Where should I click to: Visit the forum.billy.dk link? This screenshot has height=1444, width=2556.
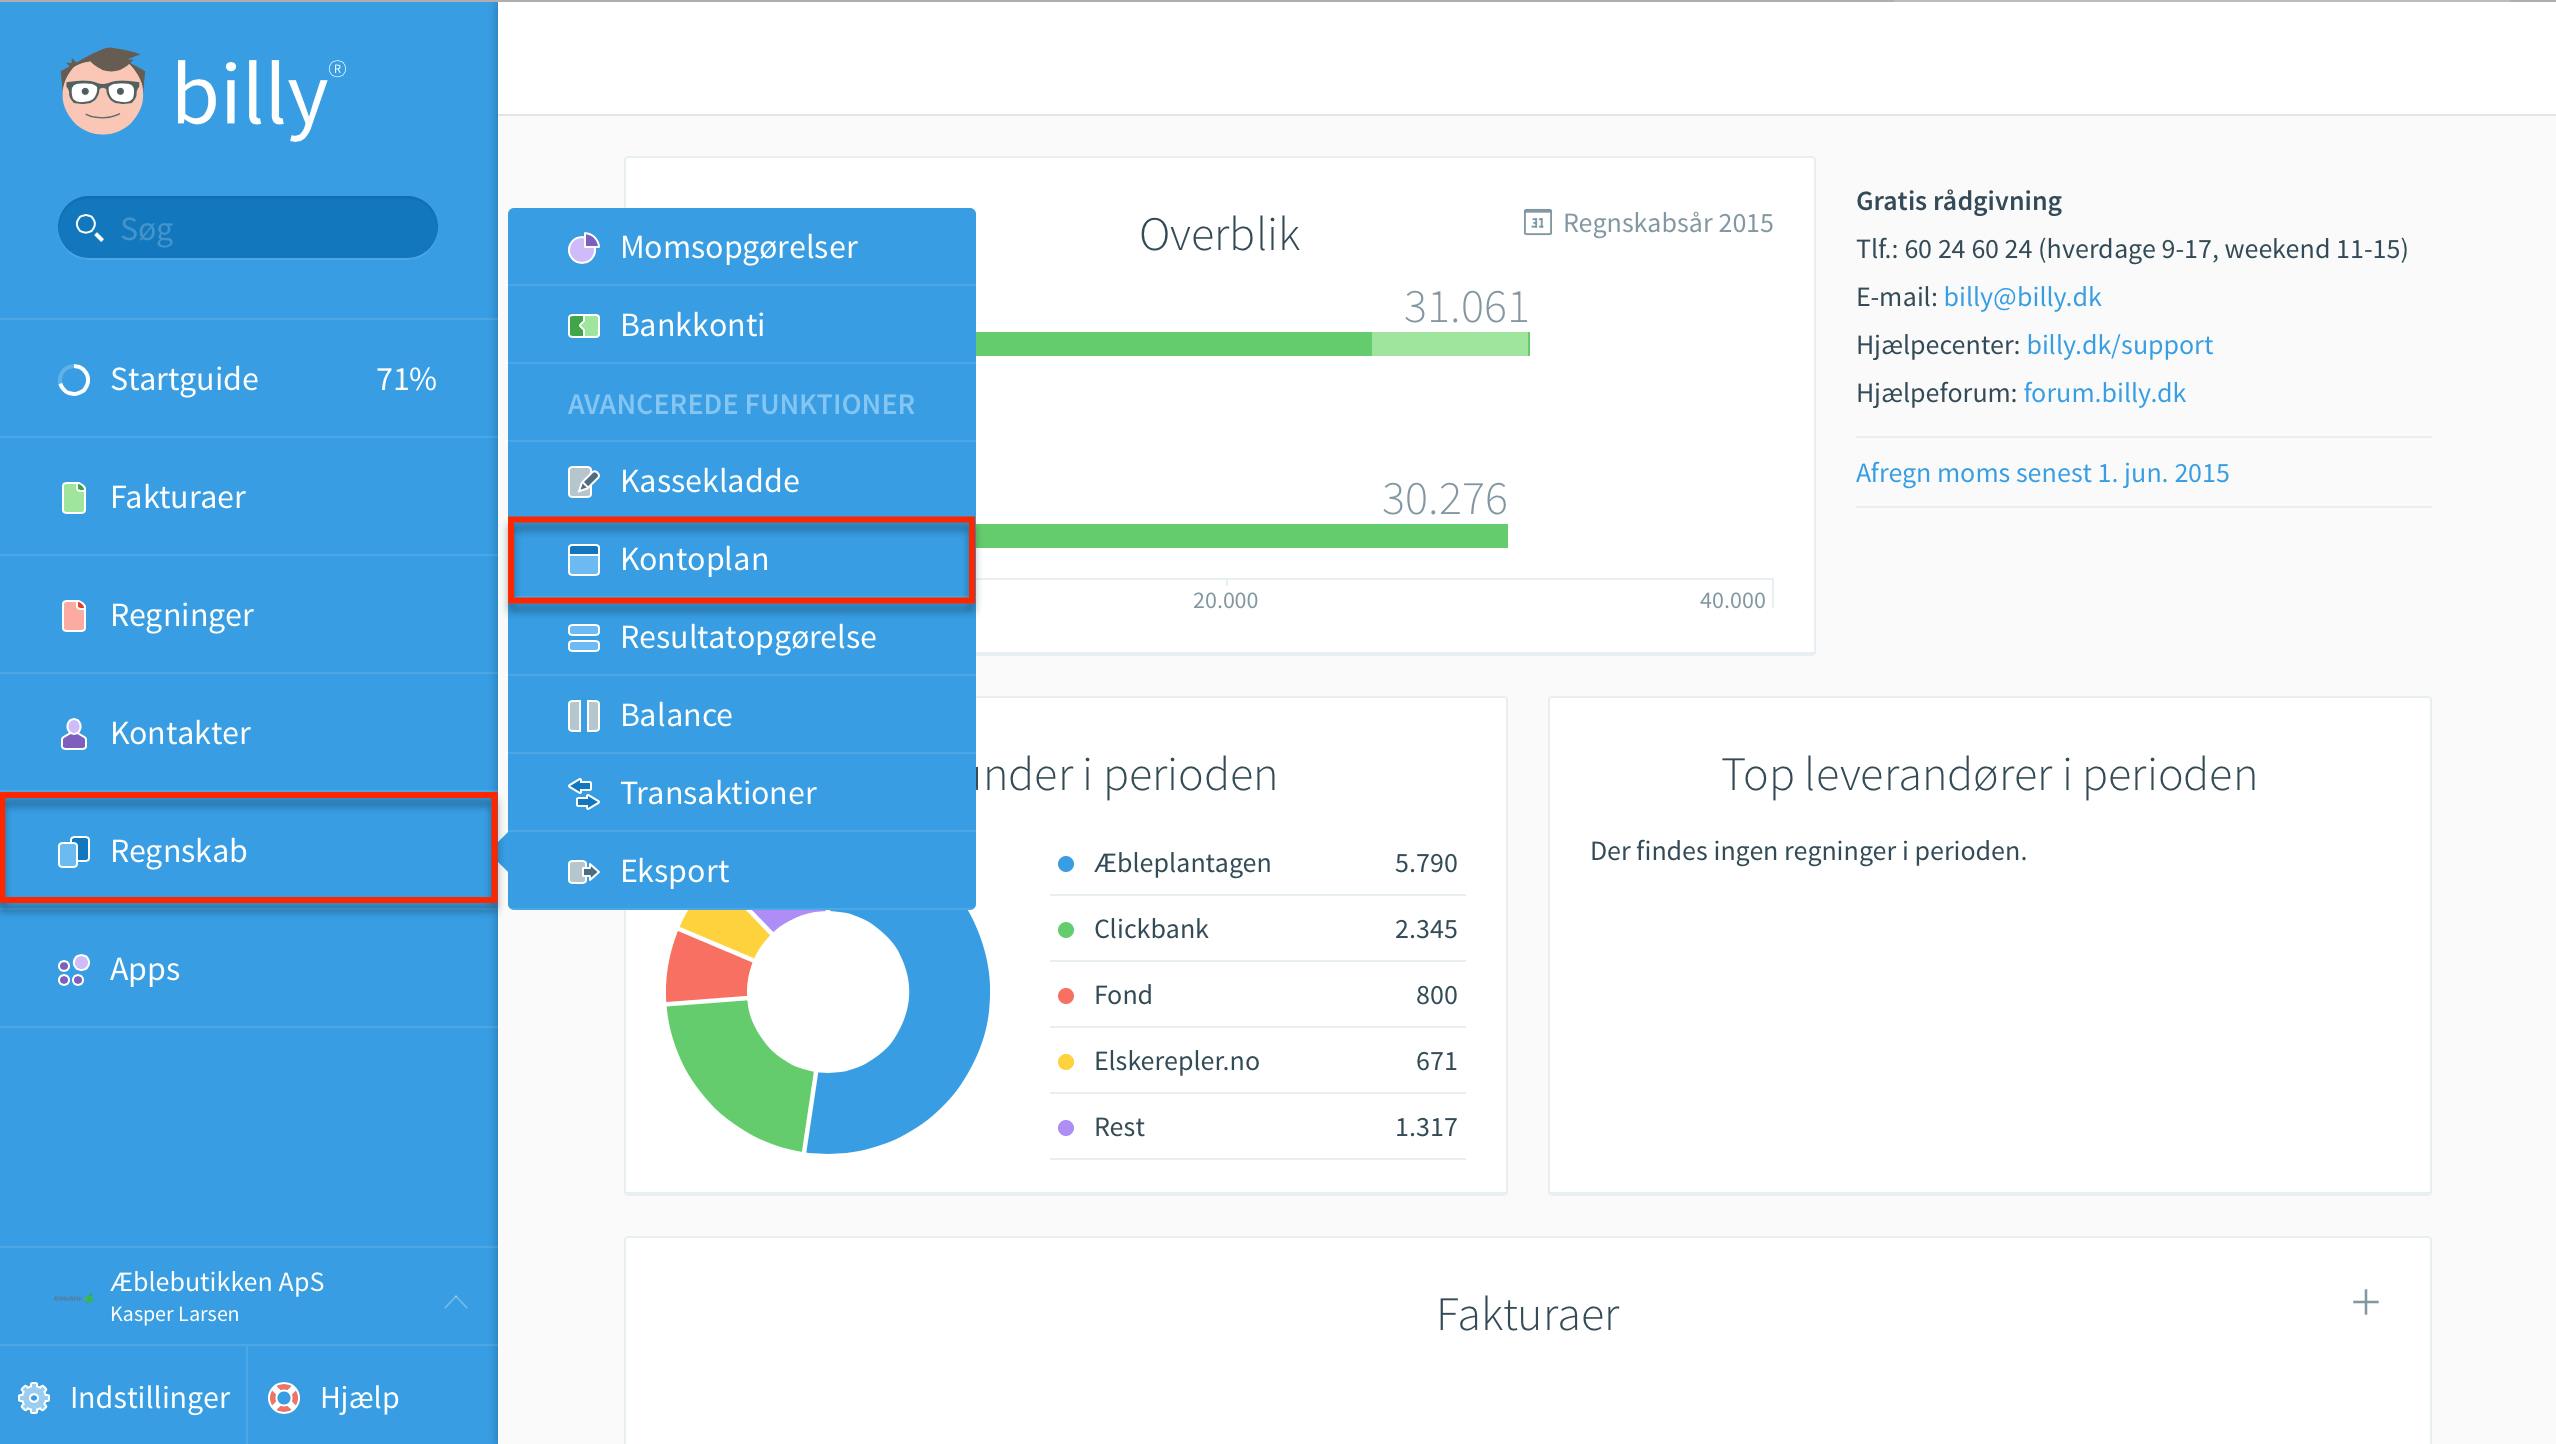pos(2104,393)
